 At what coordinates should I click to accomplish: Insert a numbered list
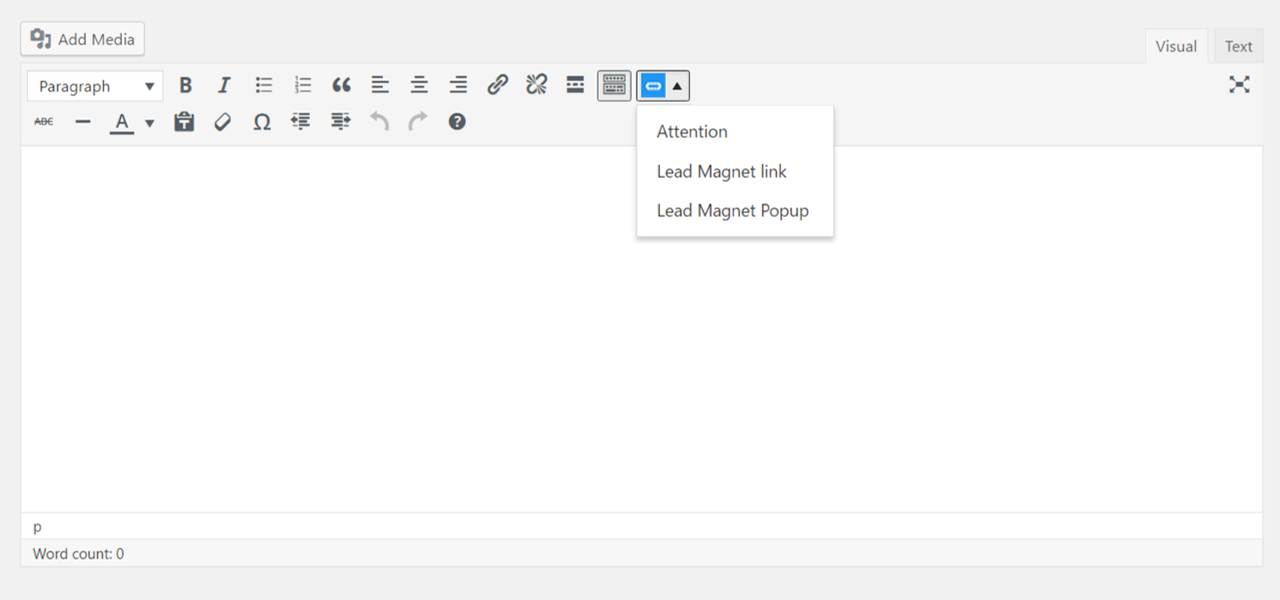coord(302,86)
